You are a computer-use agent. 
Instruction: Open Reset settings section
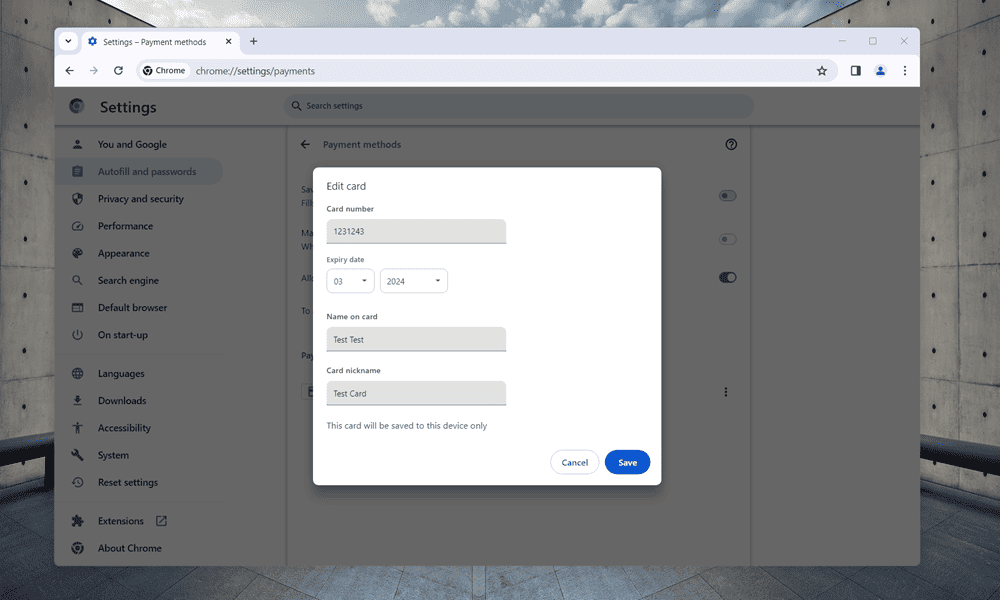[x=128, y=482]
